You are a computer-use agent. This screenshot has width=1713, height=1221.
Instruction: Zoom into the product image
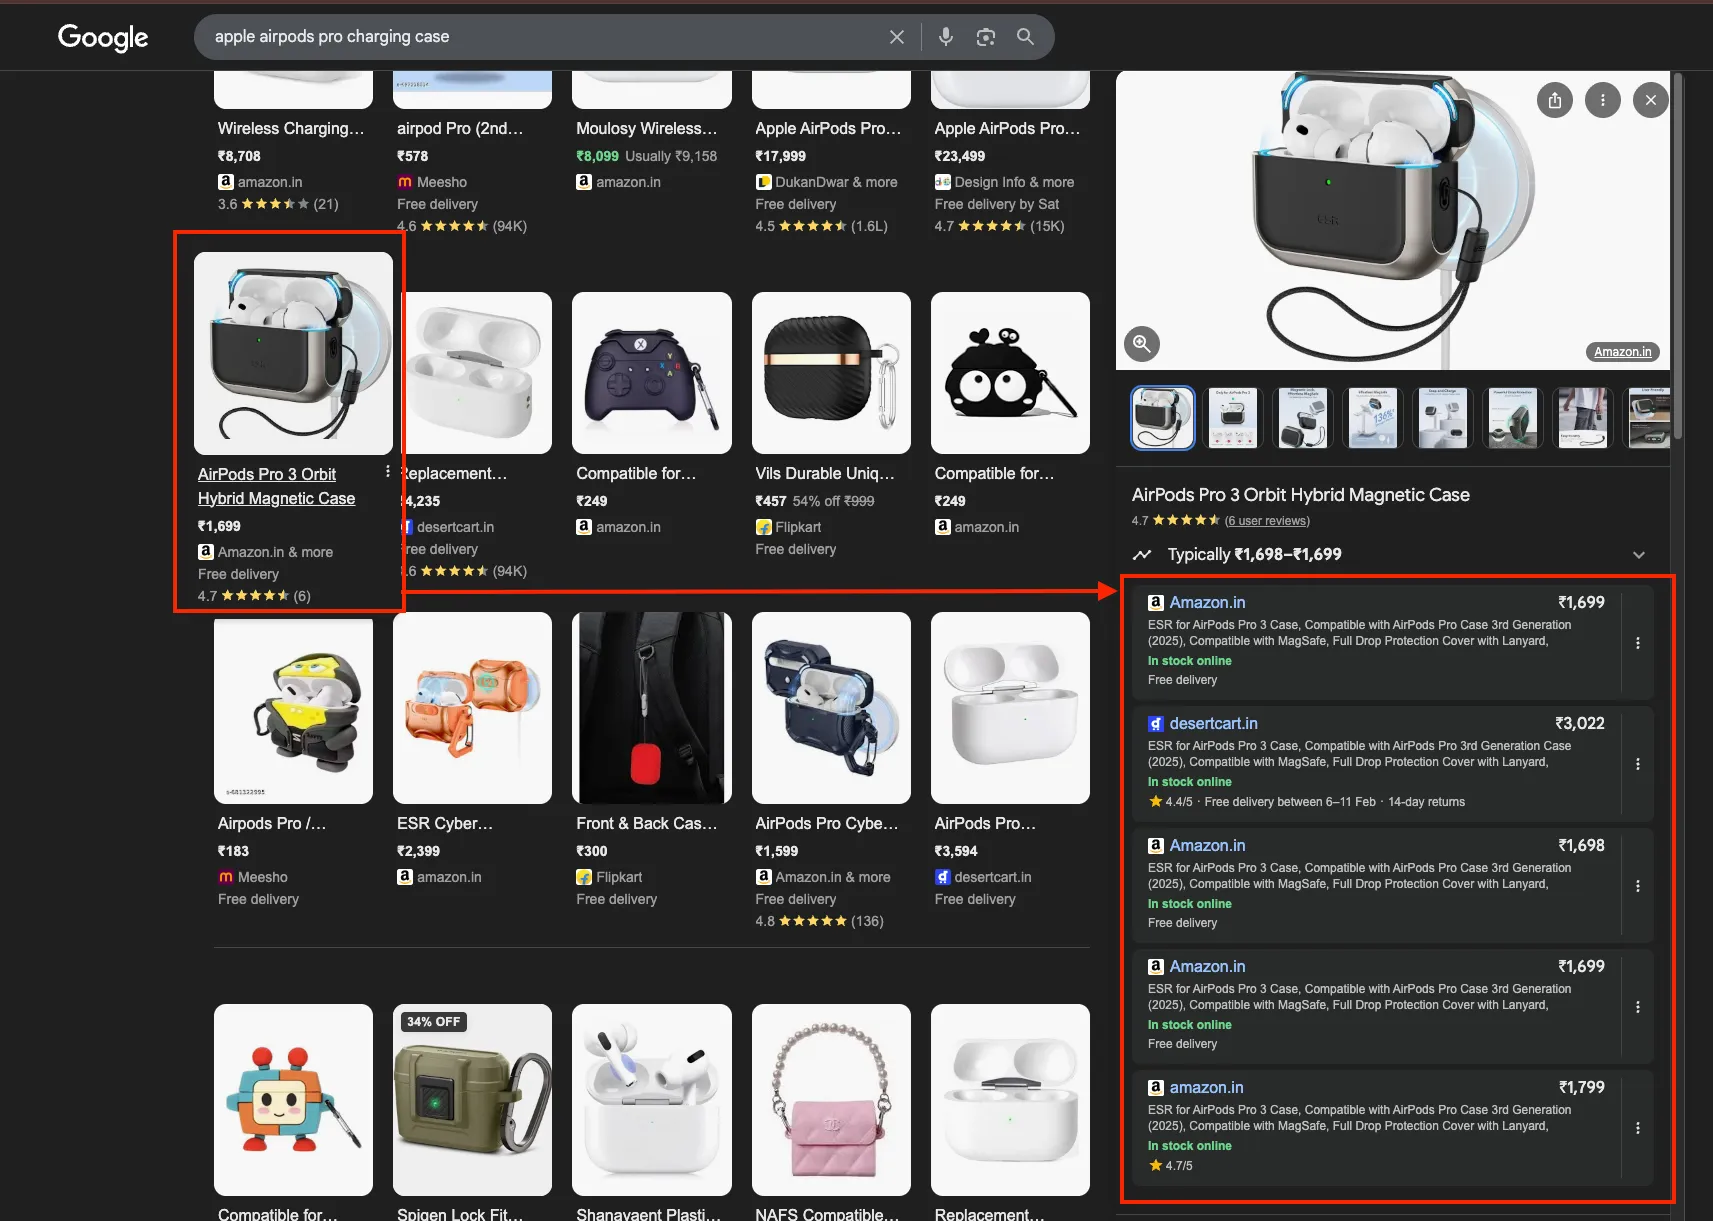(1142, 344)
